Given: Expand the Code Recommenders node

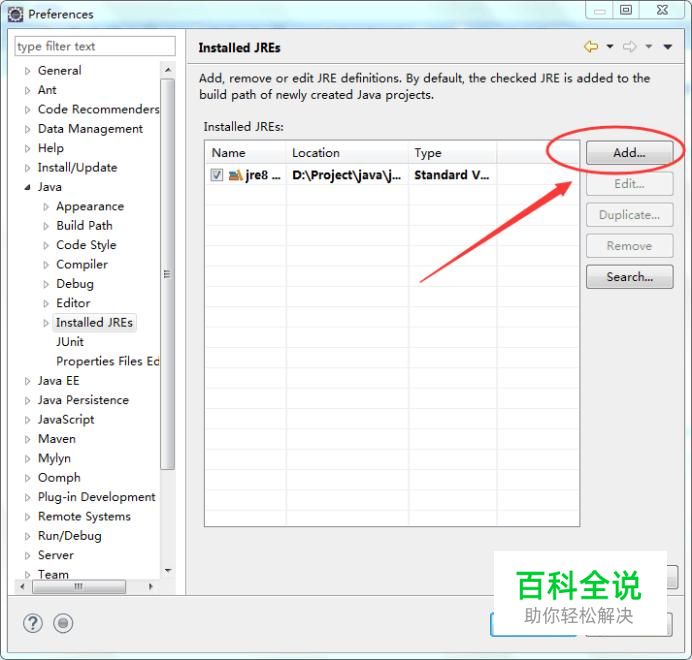Looking at the screenshot, I should pyautogui.click(x=27, y=109).
